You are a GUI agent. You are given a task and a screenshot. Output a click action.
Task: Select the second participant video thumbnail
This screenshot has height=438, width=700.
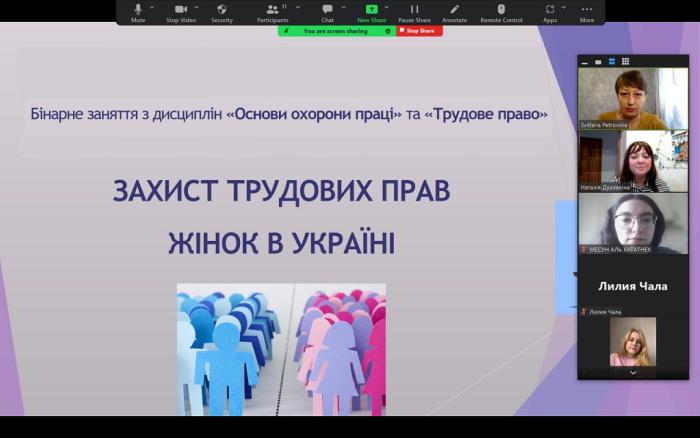pos(633,161)
